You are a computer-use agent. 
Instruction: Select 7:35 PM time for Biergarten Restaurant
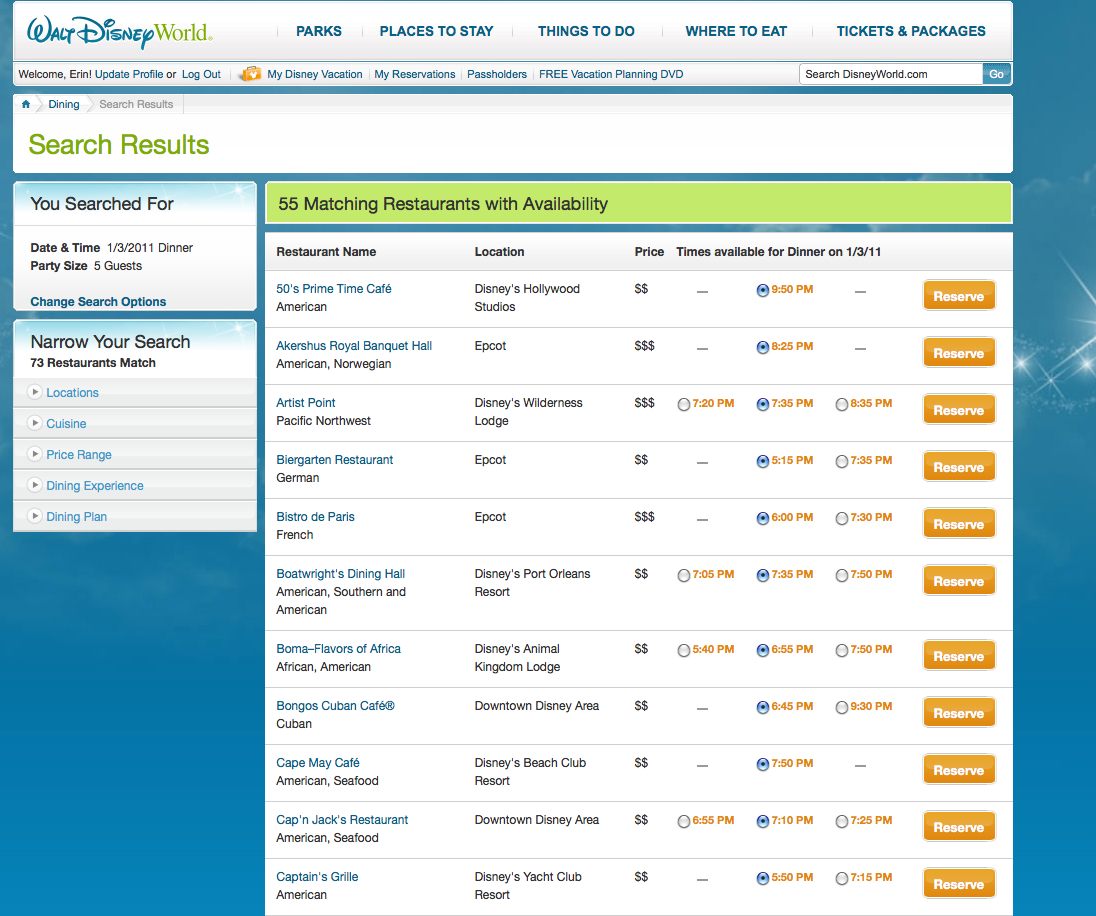tap(842, 461)
